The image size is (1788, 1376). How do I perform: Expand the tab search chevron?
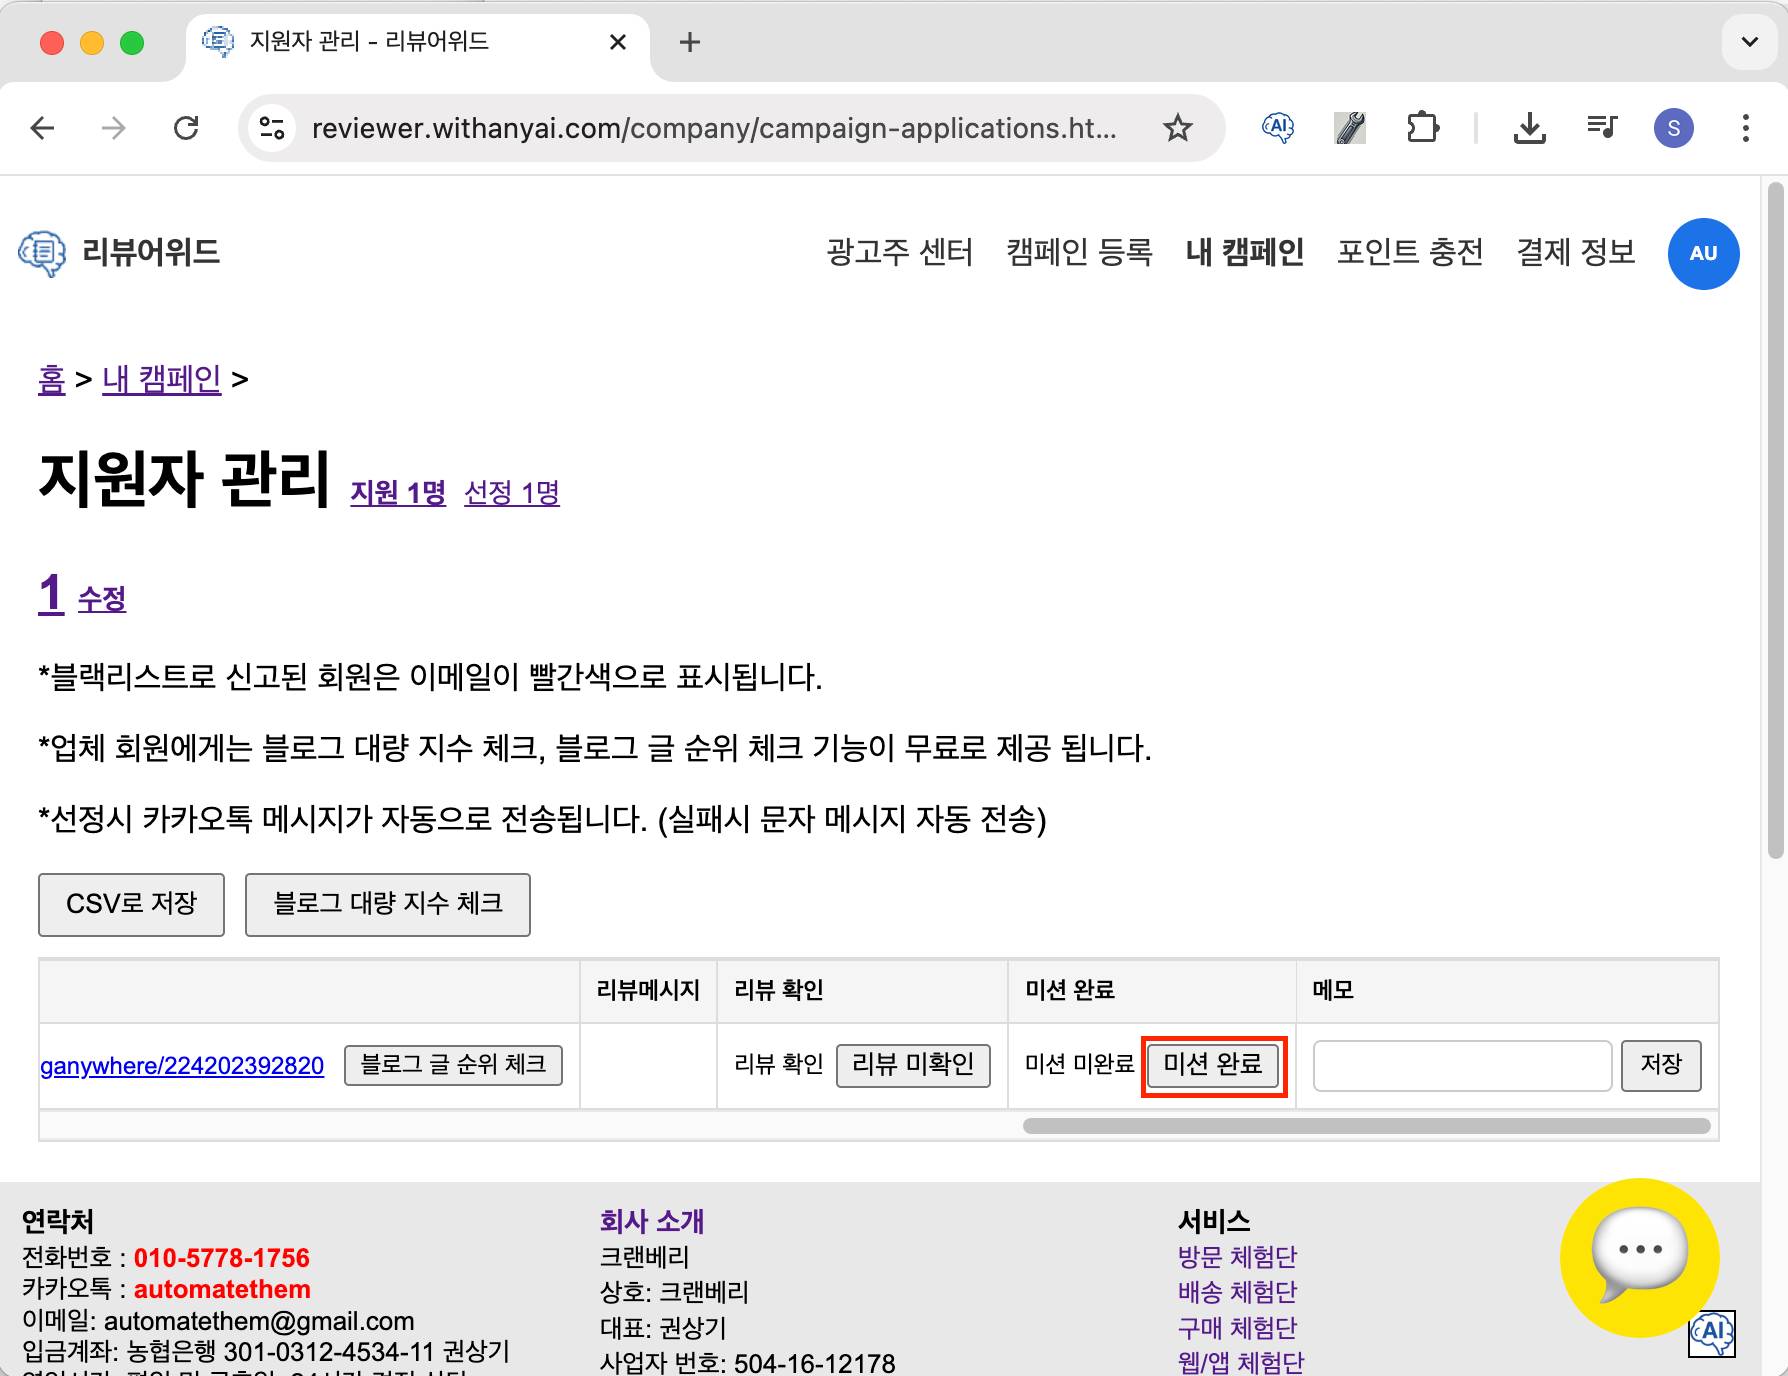[1749, 42]
